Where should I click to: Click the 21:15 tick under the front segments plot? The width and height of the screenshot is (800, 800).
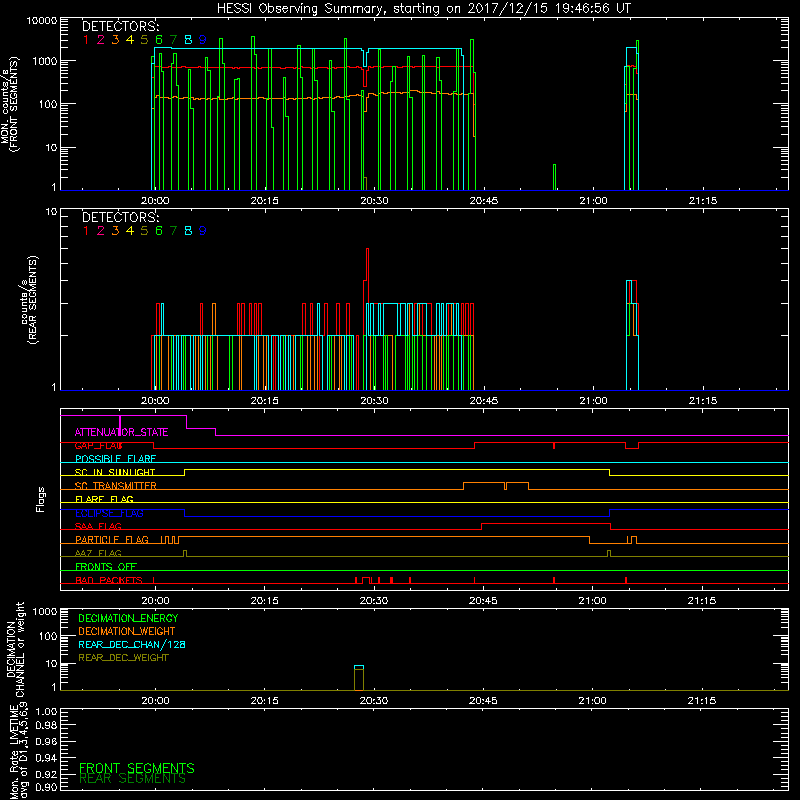pos(703,201)
